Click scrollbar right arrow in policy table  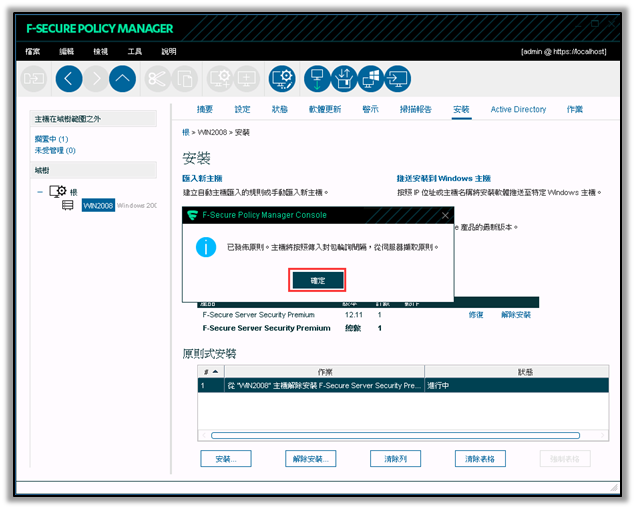pos(603,435)
